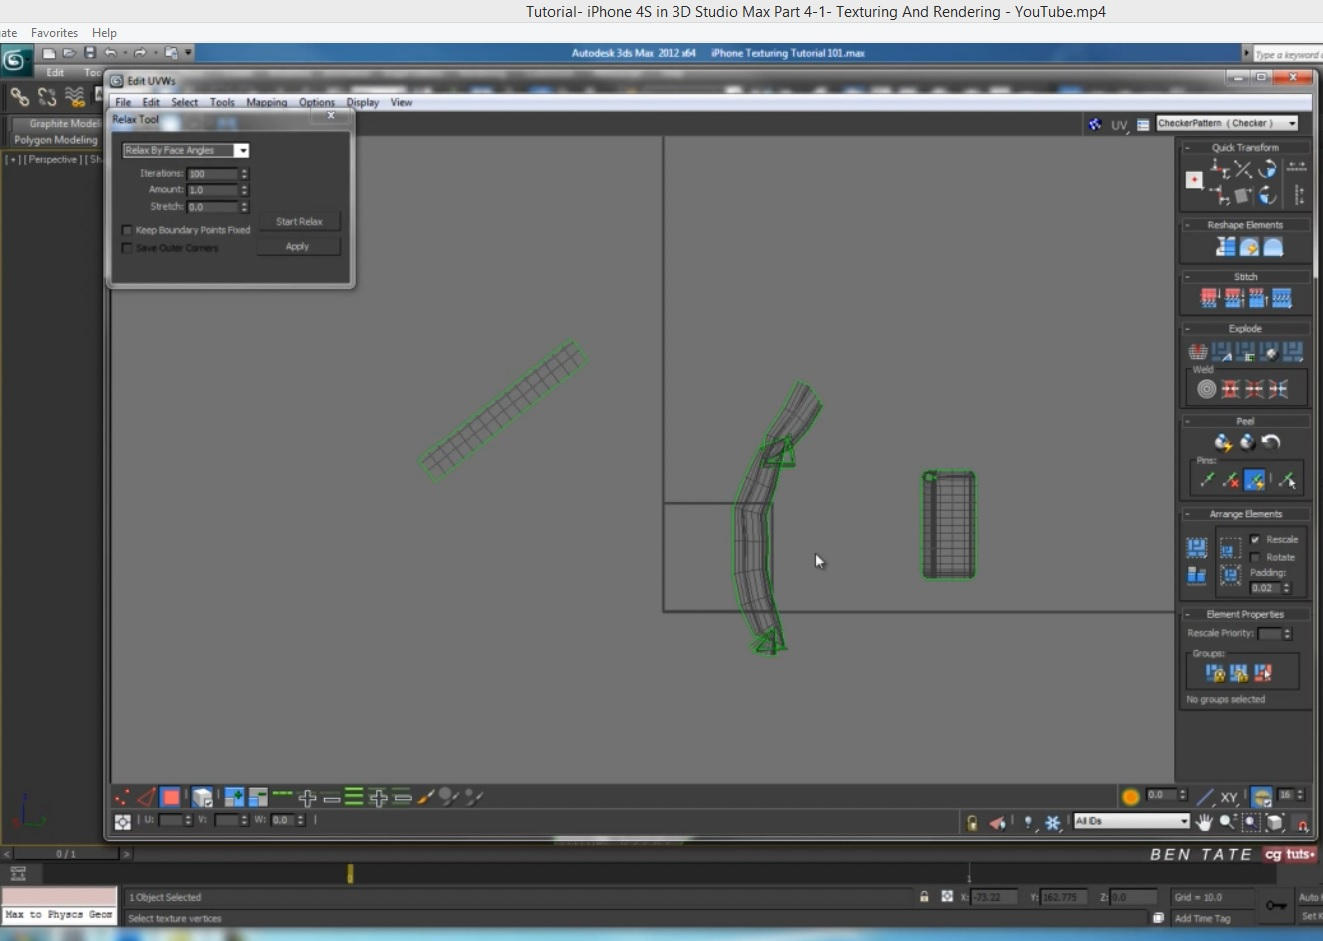1323x941 pixels.
Task: Open the File menu in Edit UVWs
Action: pos(123,102)
